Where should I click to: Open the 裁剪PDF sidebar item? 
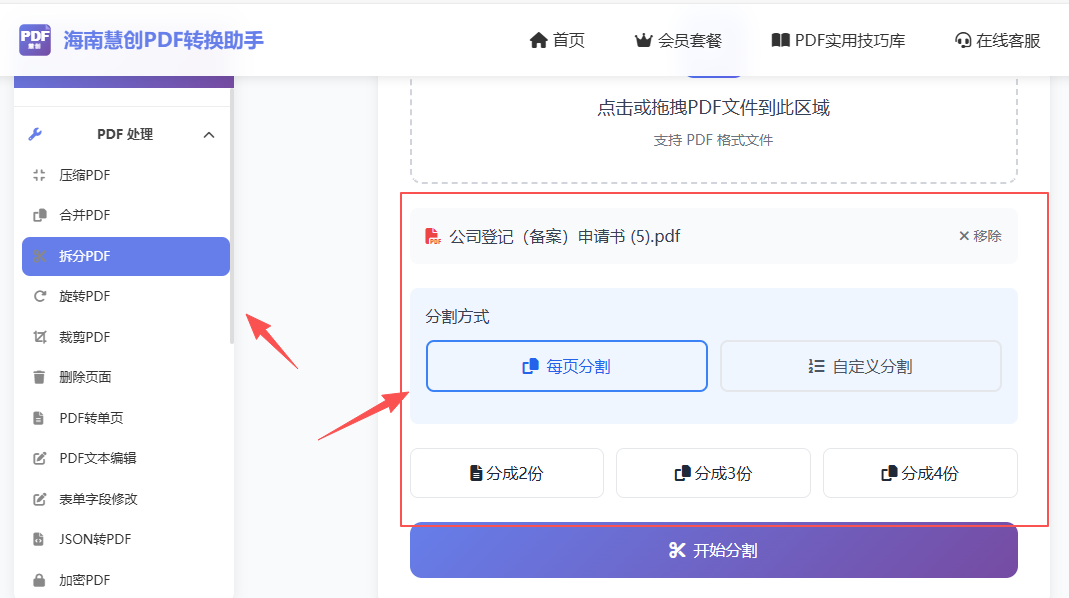tap(125, 337)
